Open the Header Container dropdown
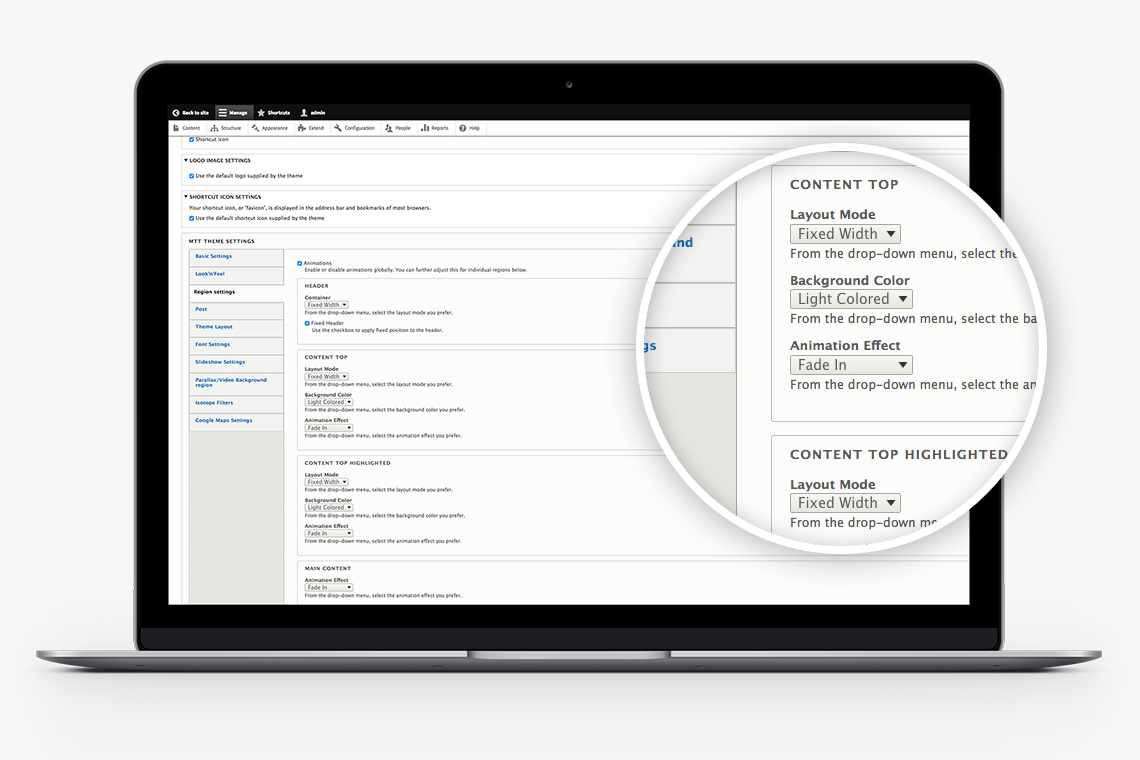 coord(326,305)
